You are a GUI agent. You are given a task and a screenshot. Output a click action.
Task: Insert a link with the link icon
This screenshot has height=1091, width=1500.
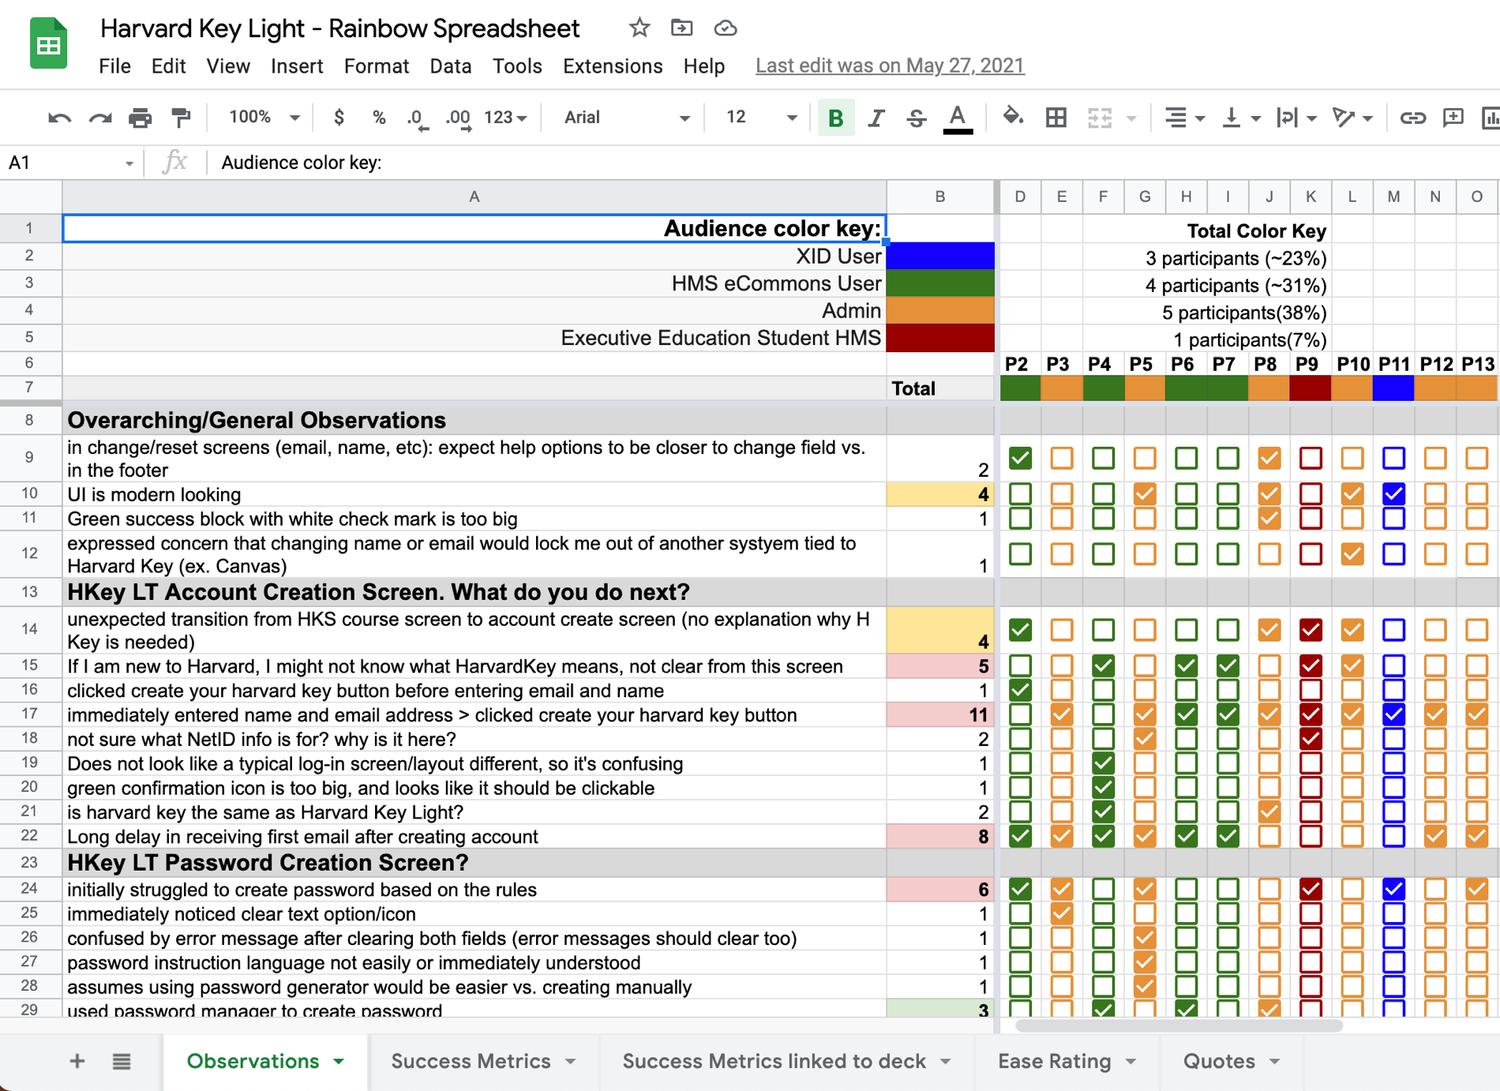tap(1412, 117)
